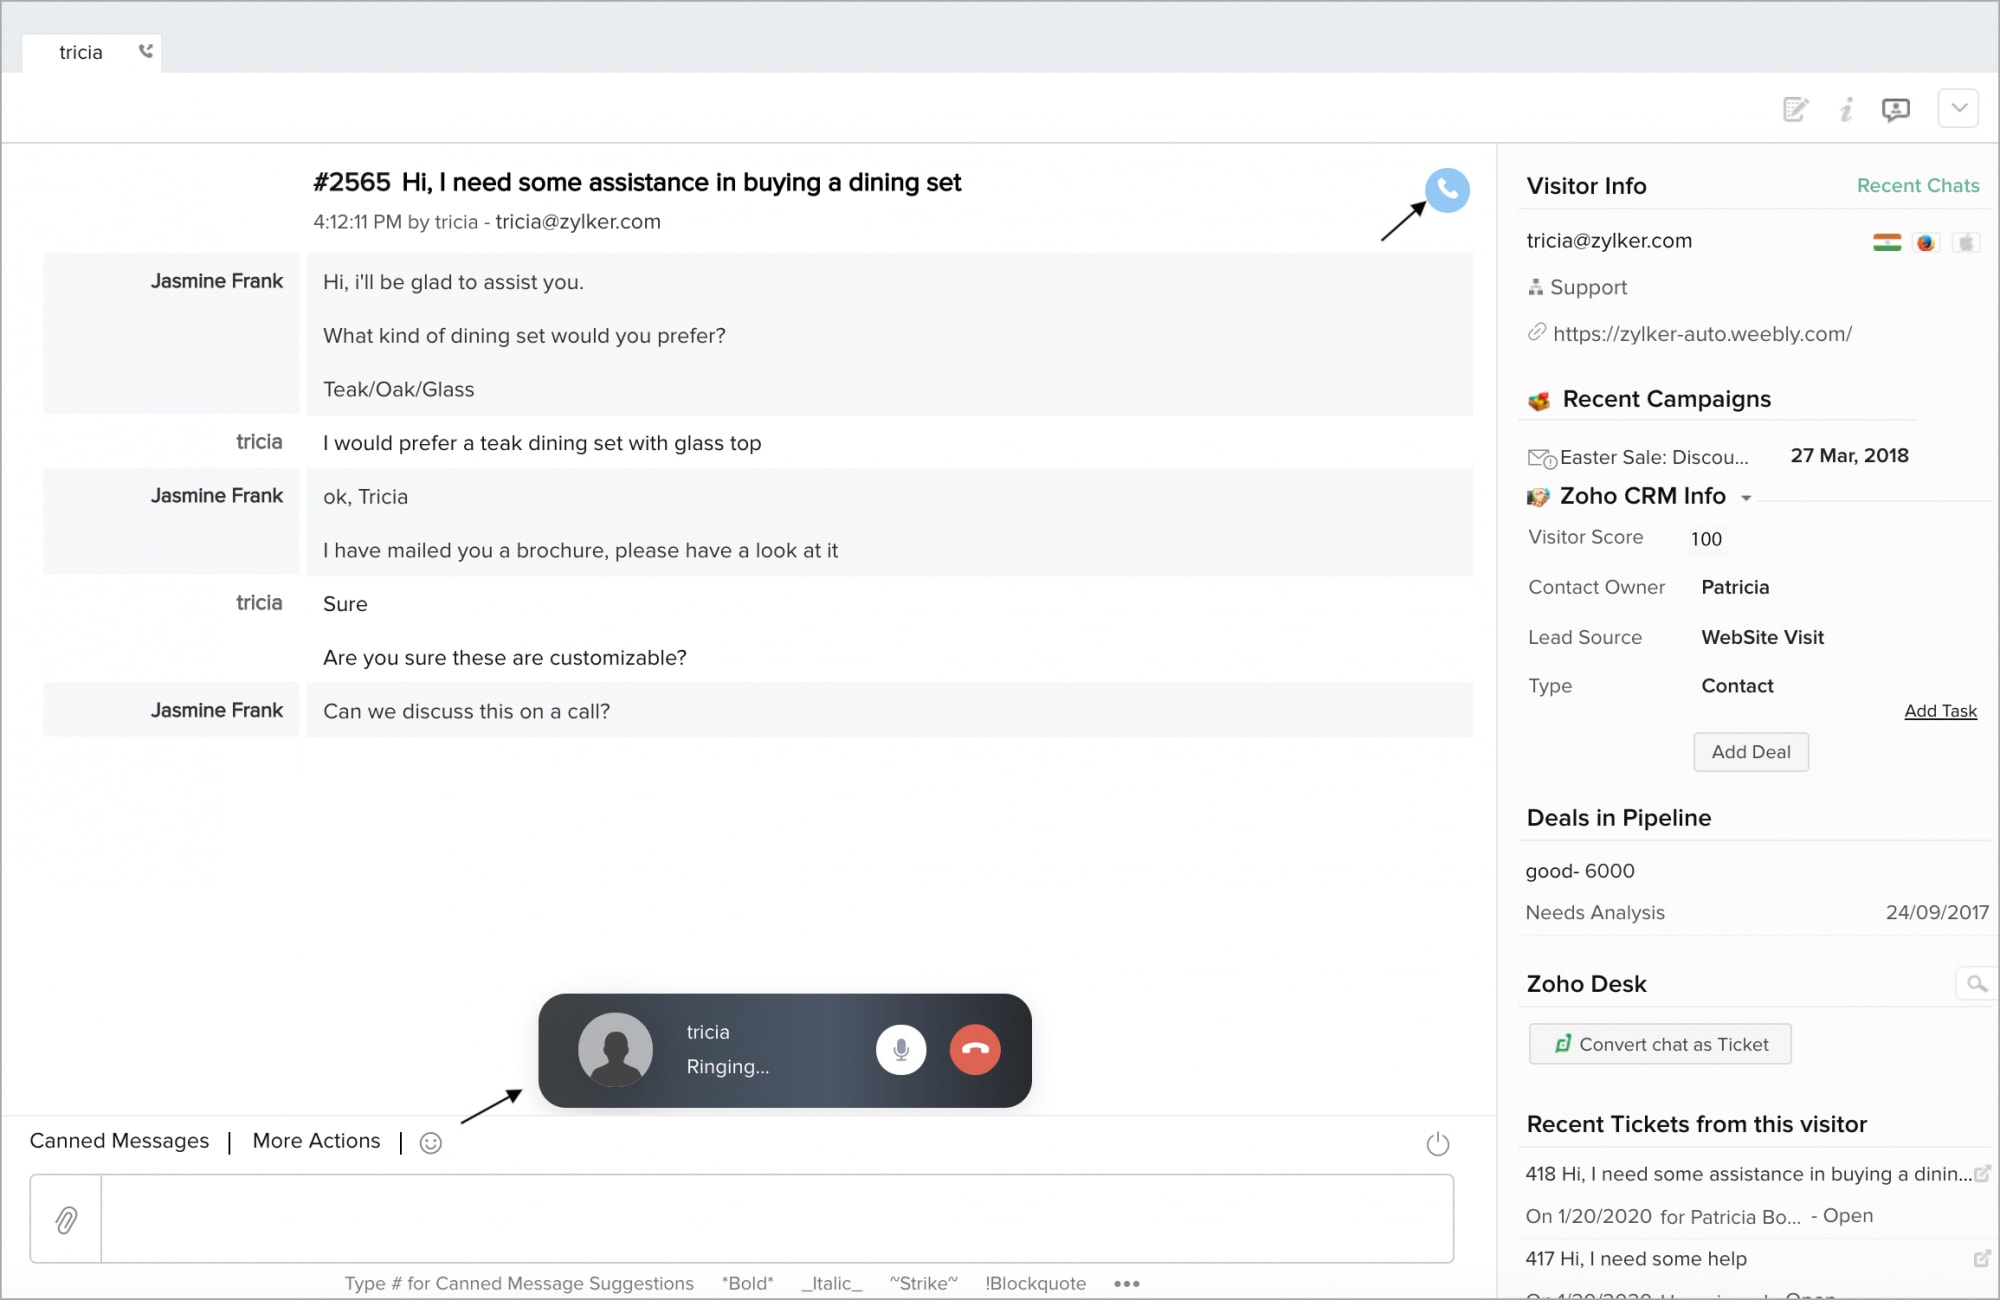Image resolution: width=2000 pixels, height=1300 pixels.
Task: Click into the chat message input box
Action: pyautogui.click(x=777, y=1219)
